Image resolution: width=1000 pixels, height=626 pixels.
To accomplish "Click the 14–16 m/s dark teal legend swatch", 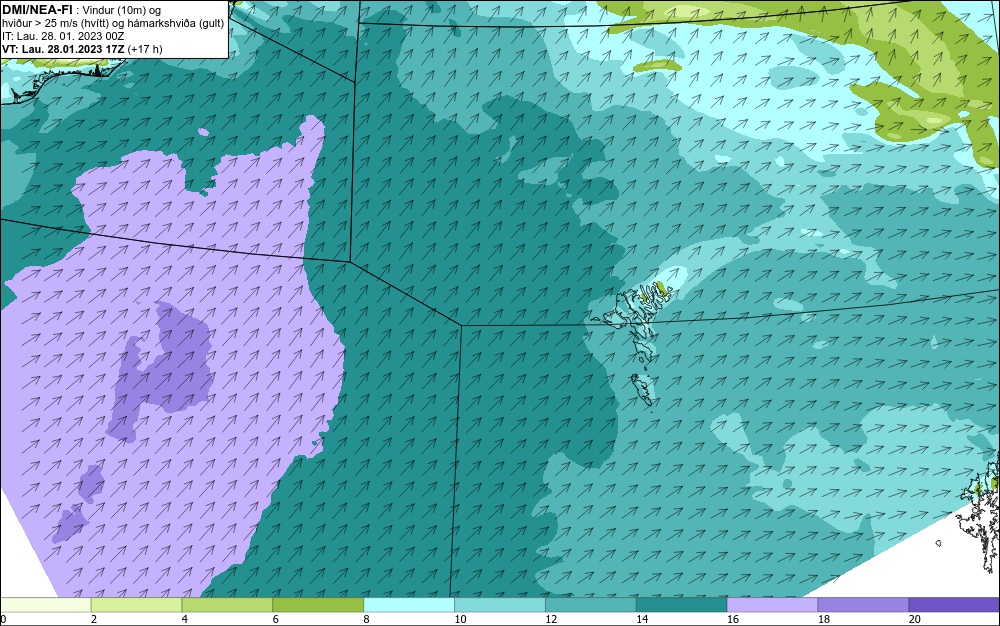I will point(682,605).
